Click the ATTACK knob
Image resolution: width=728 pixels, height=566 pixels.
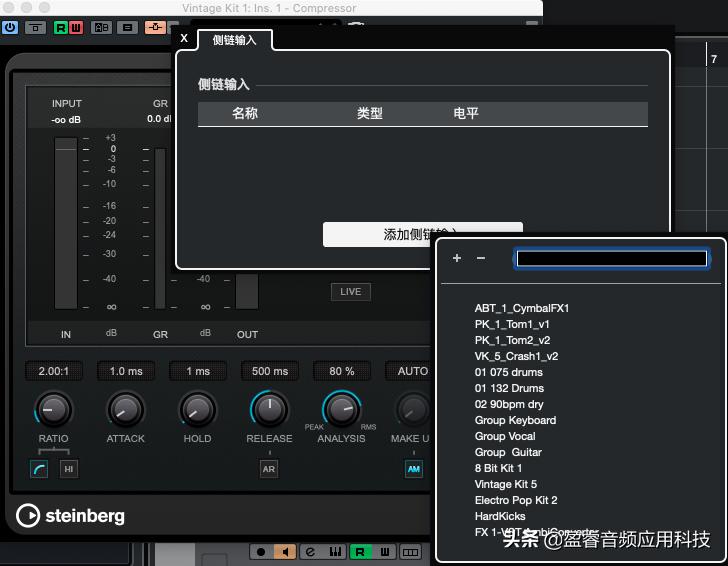(125, 409)
